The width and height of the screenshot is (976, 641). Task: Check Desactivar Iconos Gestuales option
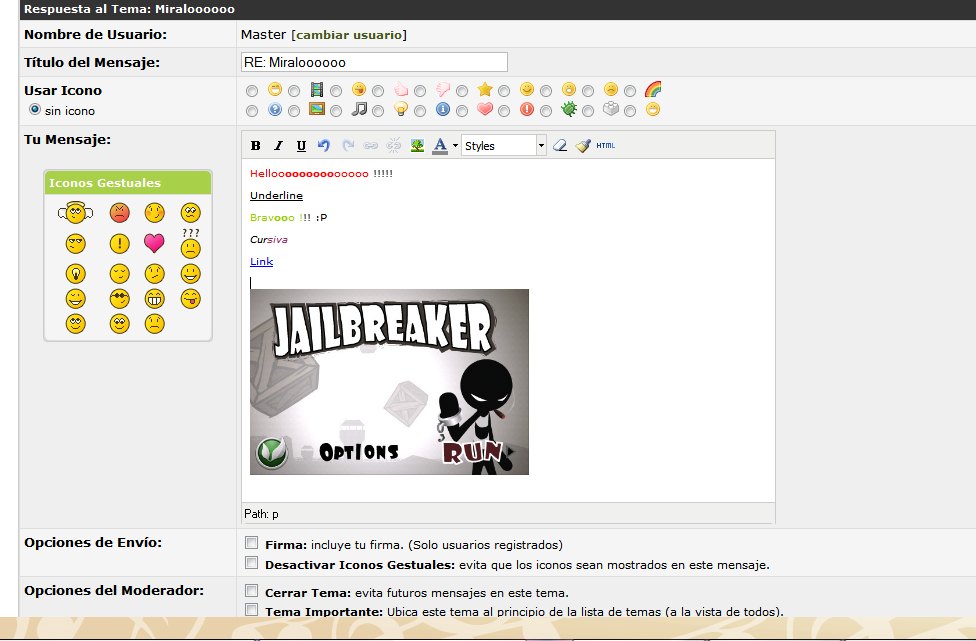[x=251, y=563]
